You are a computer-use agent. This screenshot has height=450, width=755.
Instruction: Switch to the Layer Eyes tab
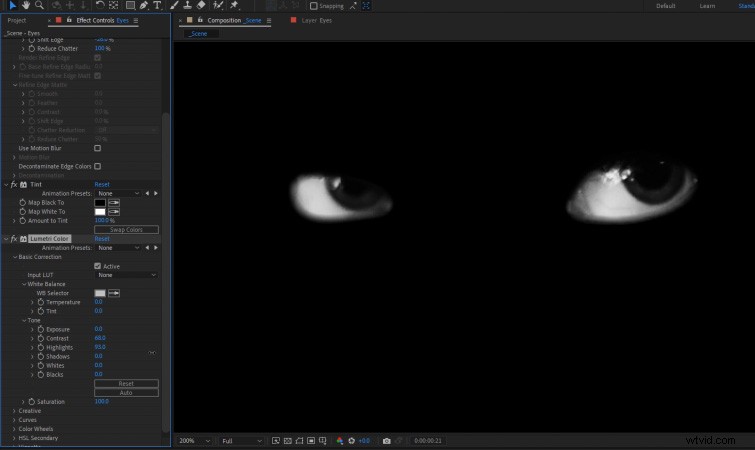pyautogui.click(x=317, y=21)
